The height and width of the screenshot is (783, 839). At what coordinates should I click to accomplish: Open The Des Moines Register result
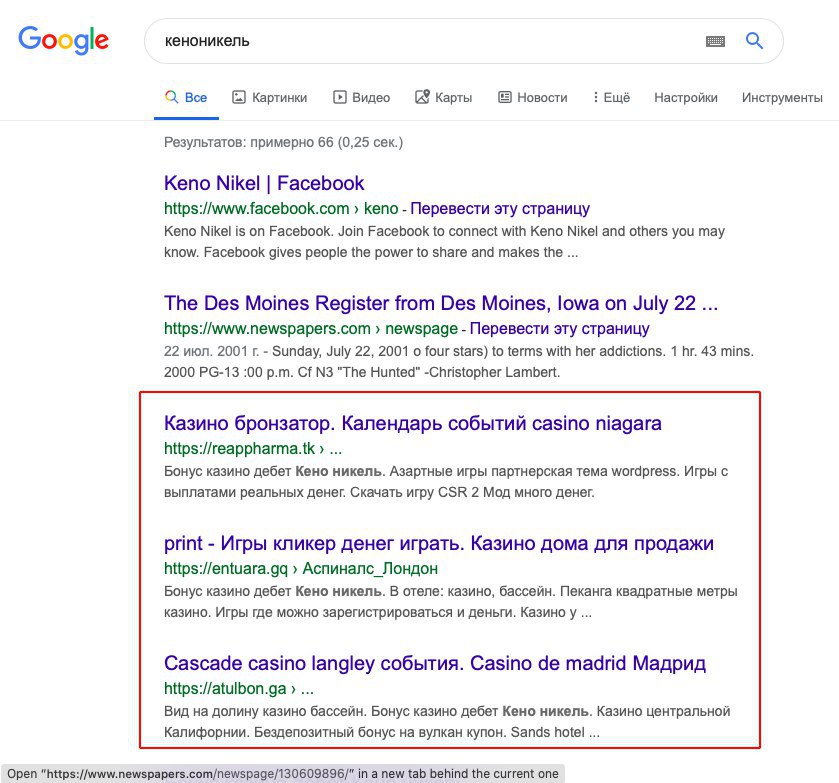(x=441, y=303)
